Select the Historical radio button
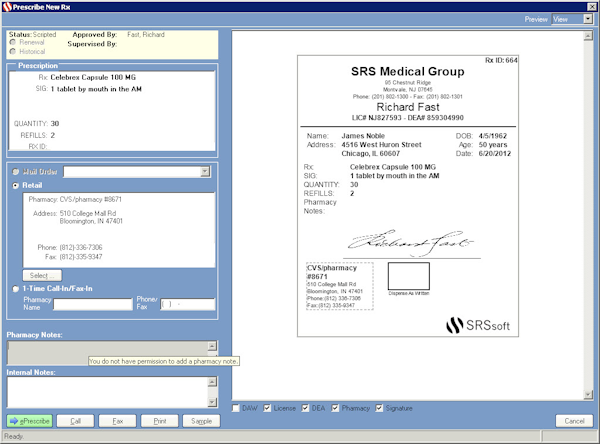This screenshot has height=444, width=600. tap(13, 51)
